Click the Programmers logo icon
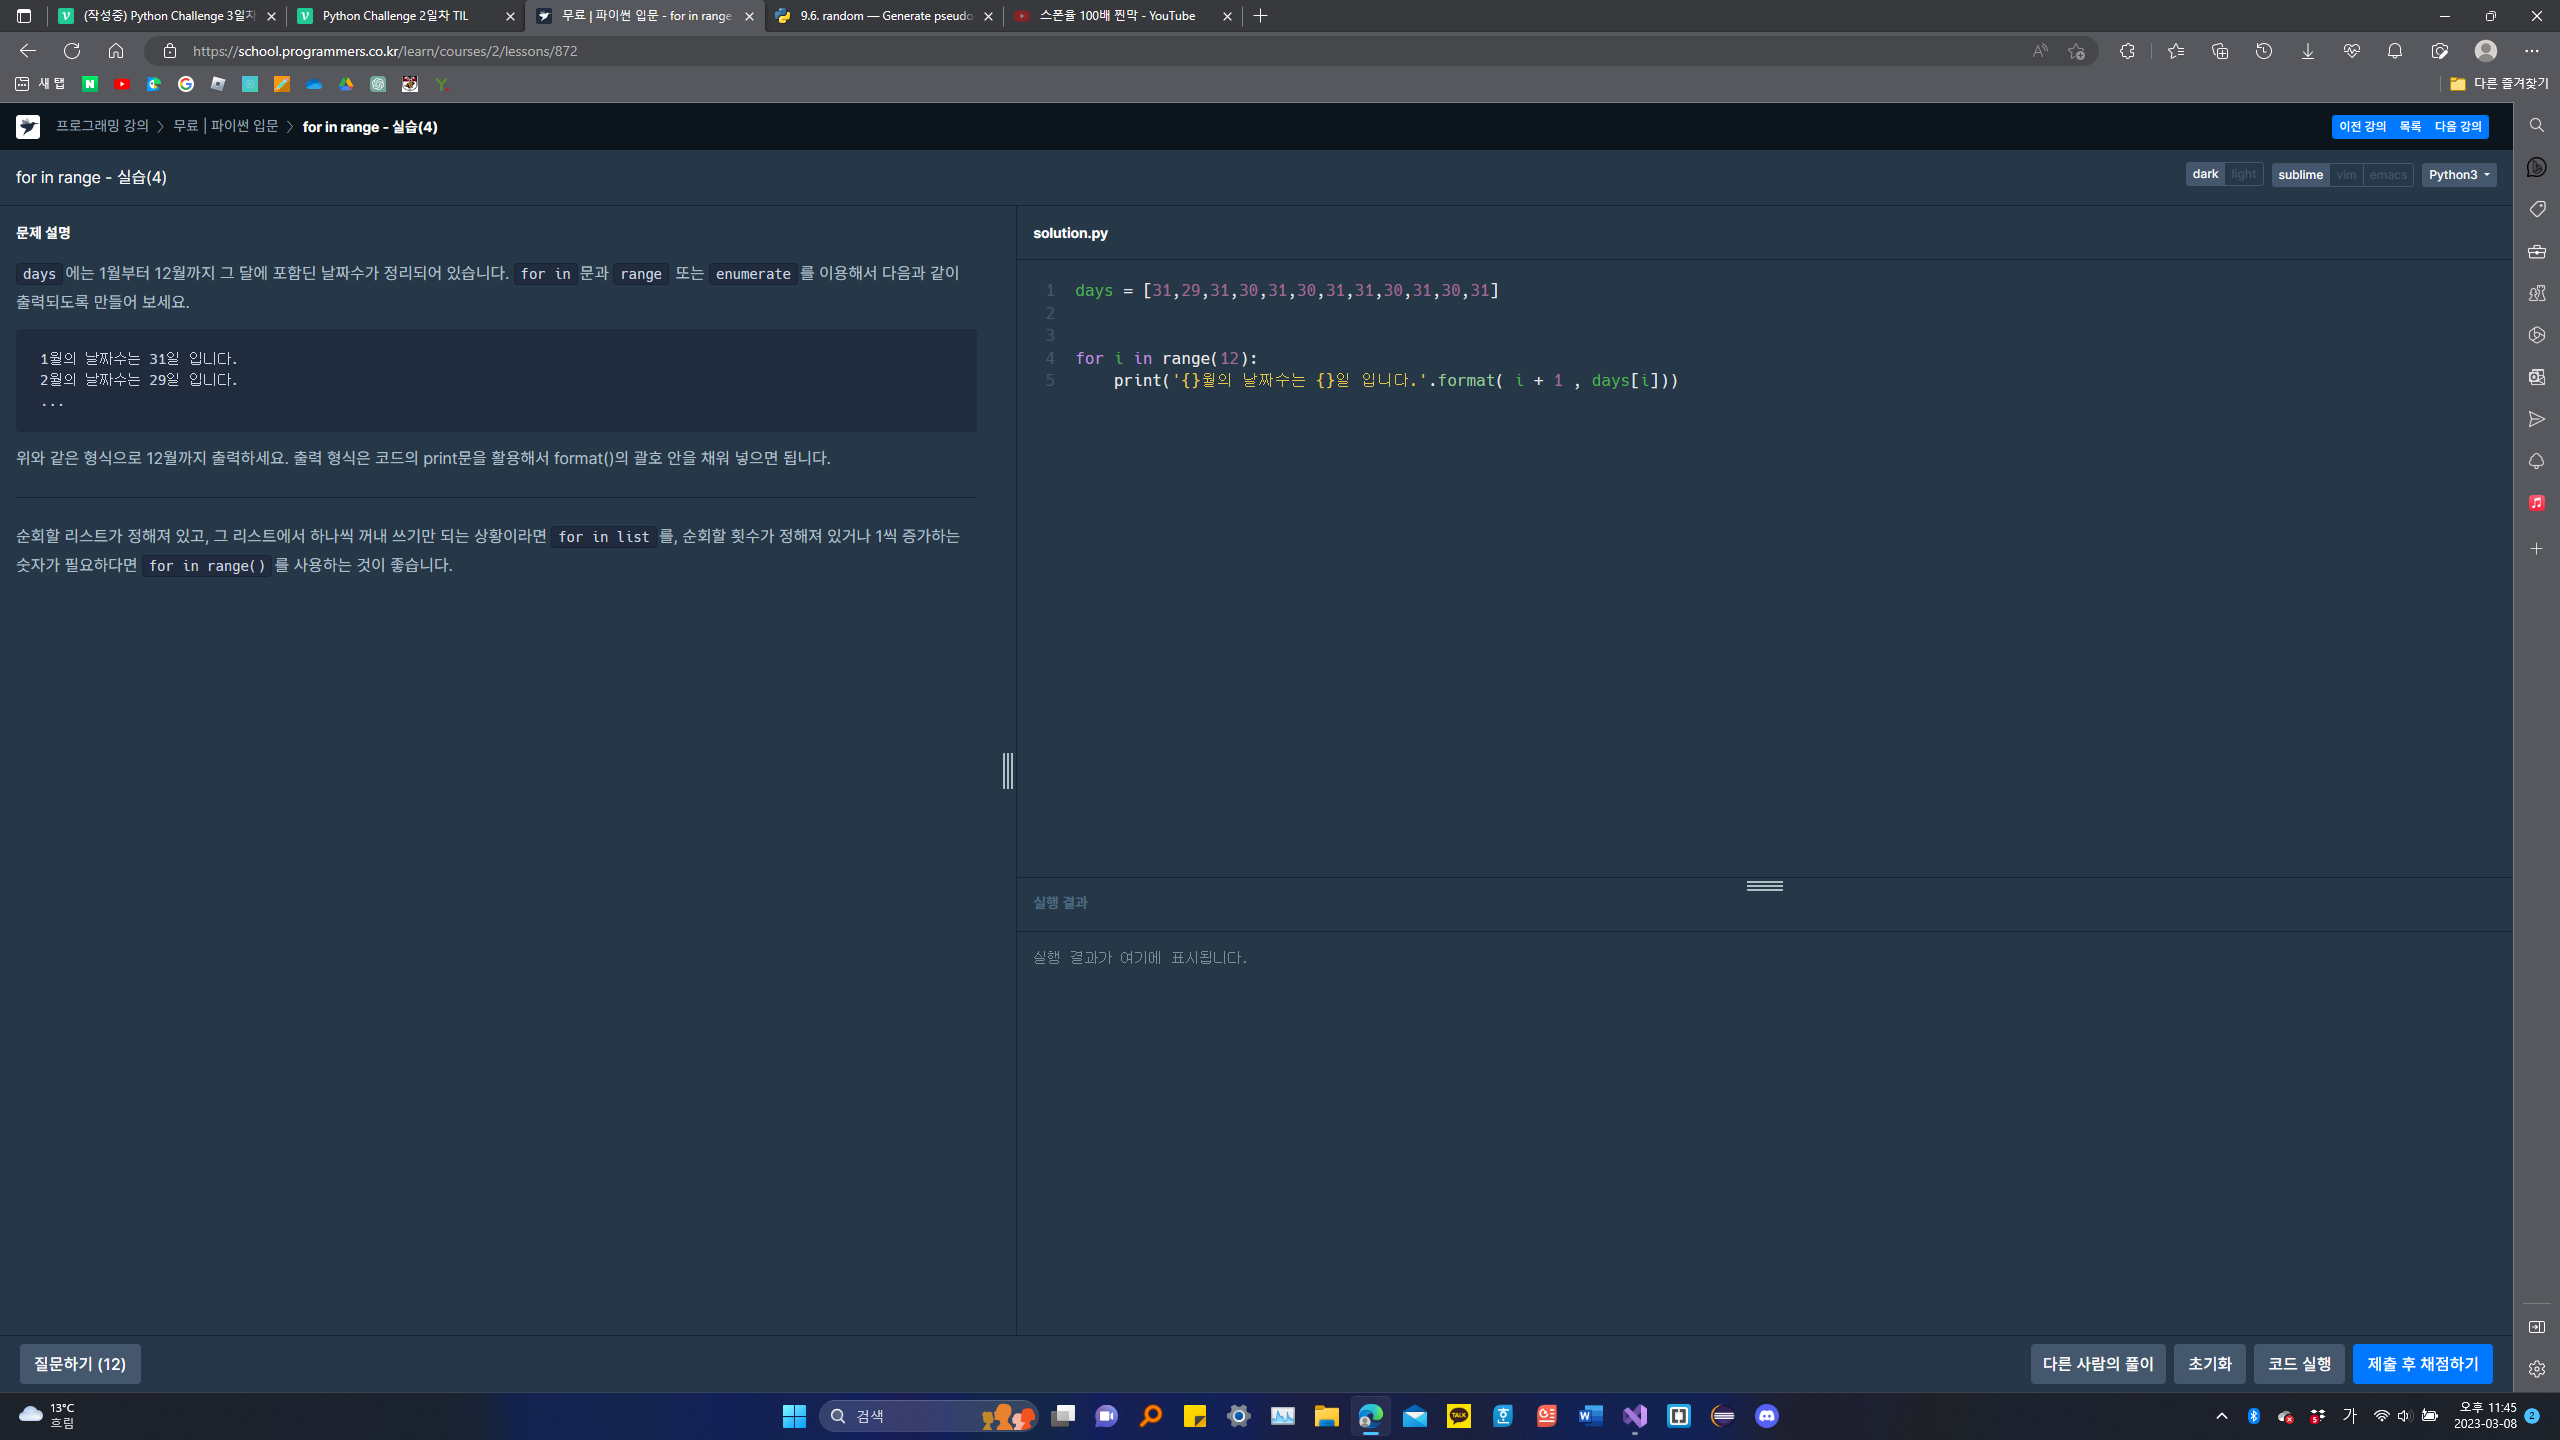This screenshot has width=2560, height=1440. pos(28,126)
